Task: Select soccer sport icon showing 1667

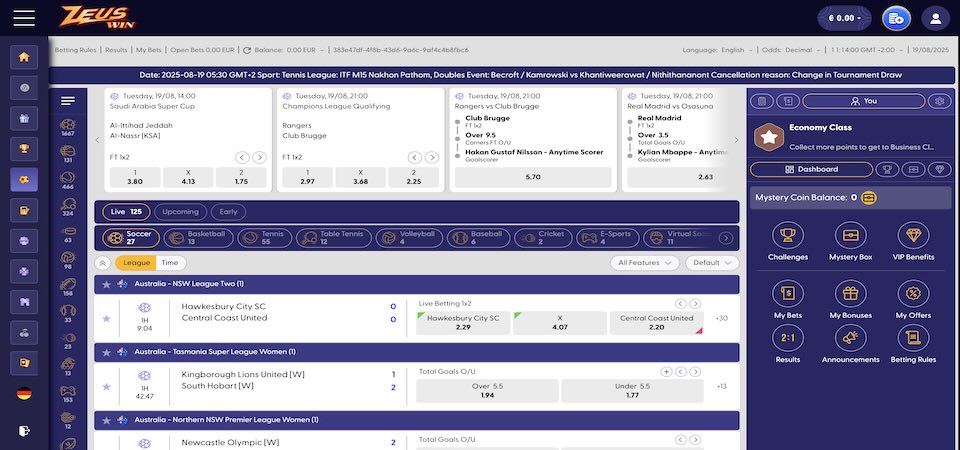Action: tap(68, 127)
